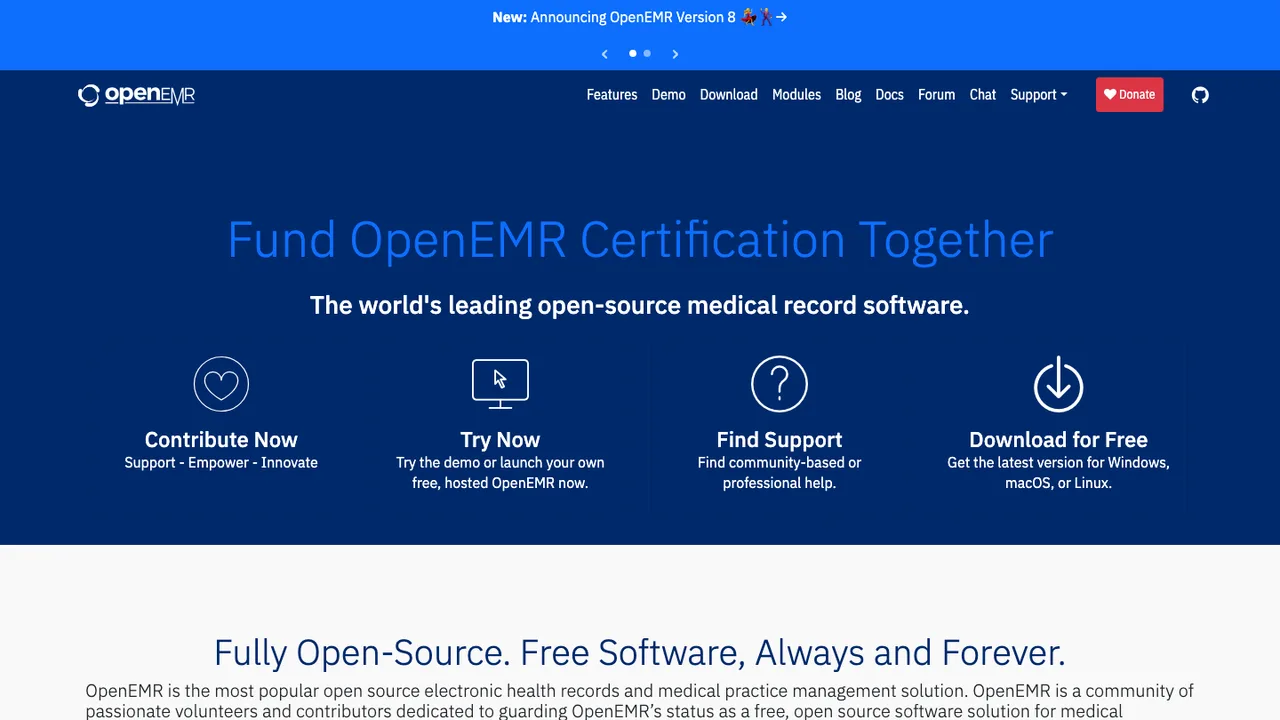Click the monitor Try Now icon
The width and height of the screenshot is (1280, 720).
(x=500, y=384)
